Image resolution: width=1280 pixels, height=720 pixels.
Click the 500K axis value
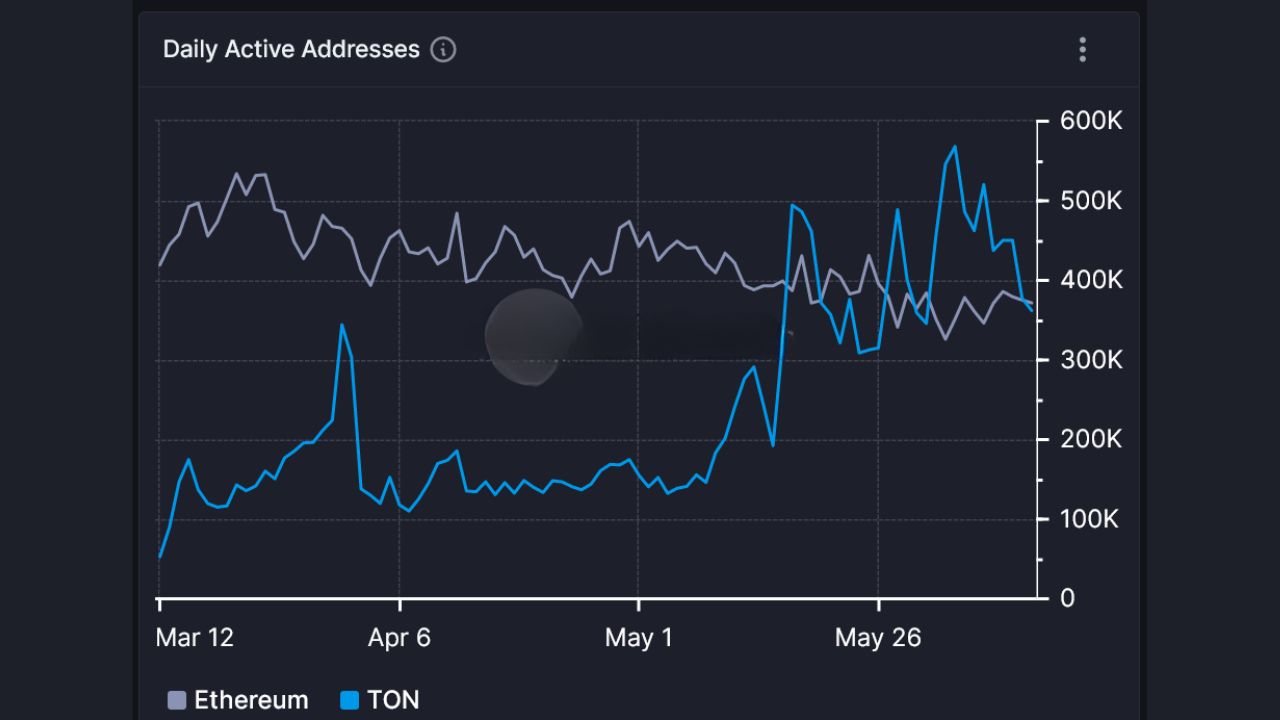tap(1091, 201)
